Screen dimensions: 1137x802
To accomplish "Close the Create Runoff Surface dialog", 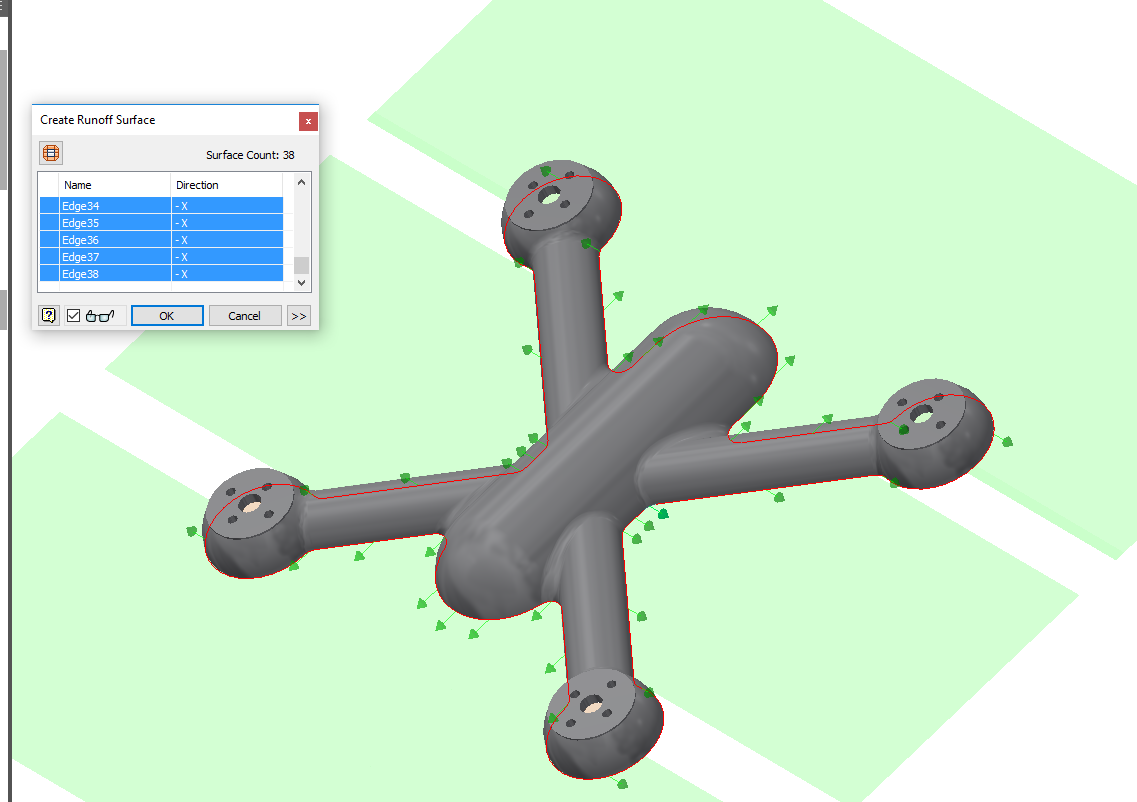I will (308, 121).
